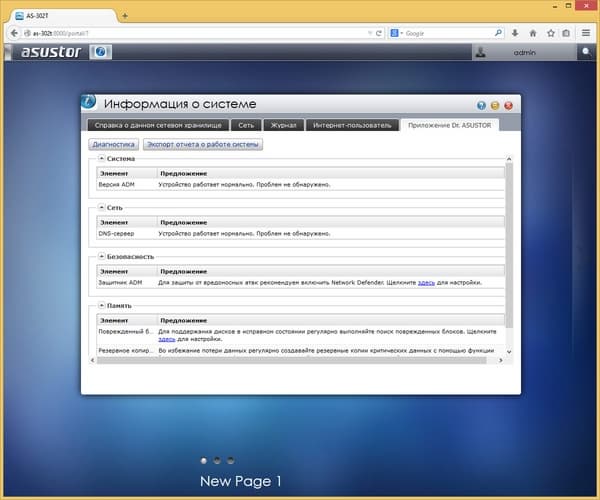Screen dimensions: 600x500
Task: Select the AS-302T browser tab
Action: pos(63,16)
